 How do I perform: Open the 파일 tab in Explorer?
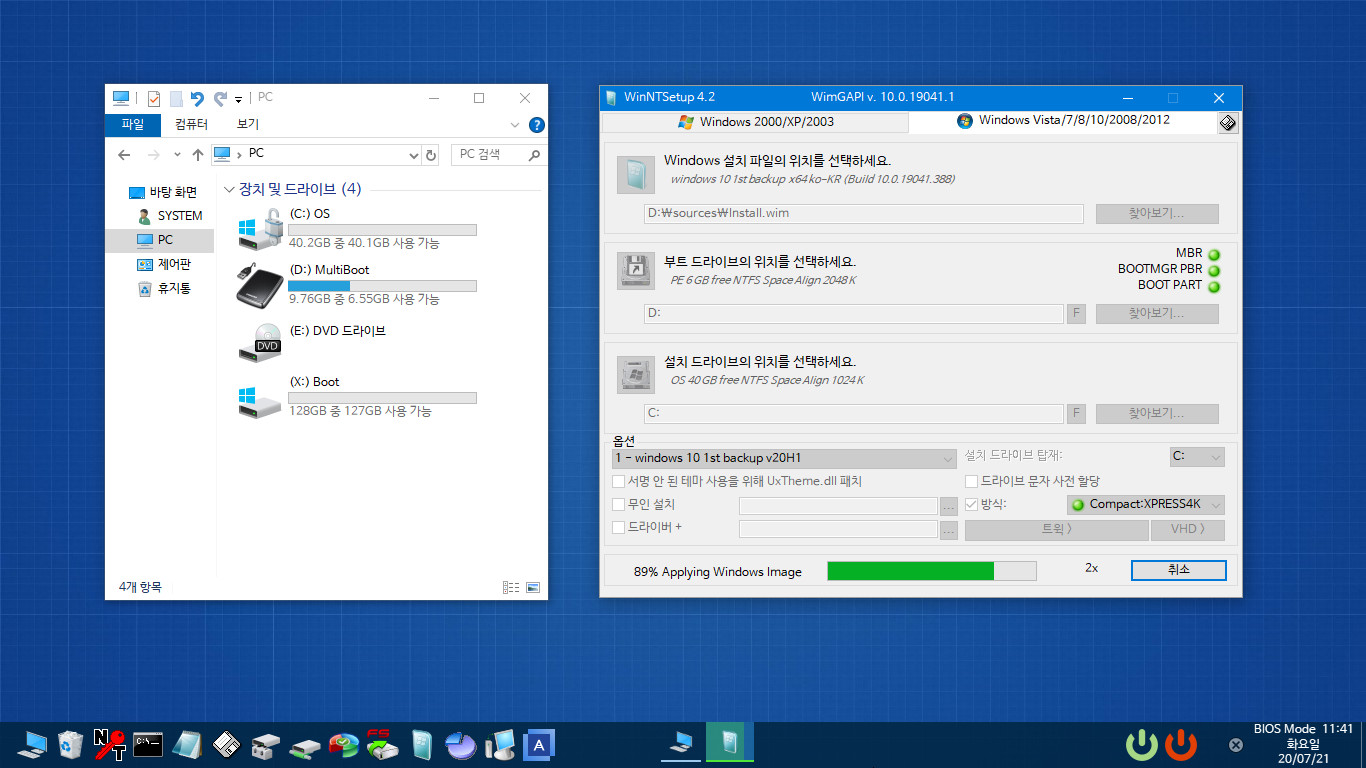tap(133, 125)
